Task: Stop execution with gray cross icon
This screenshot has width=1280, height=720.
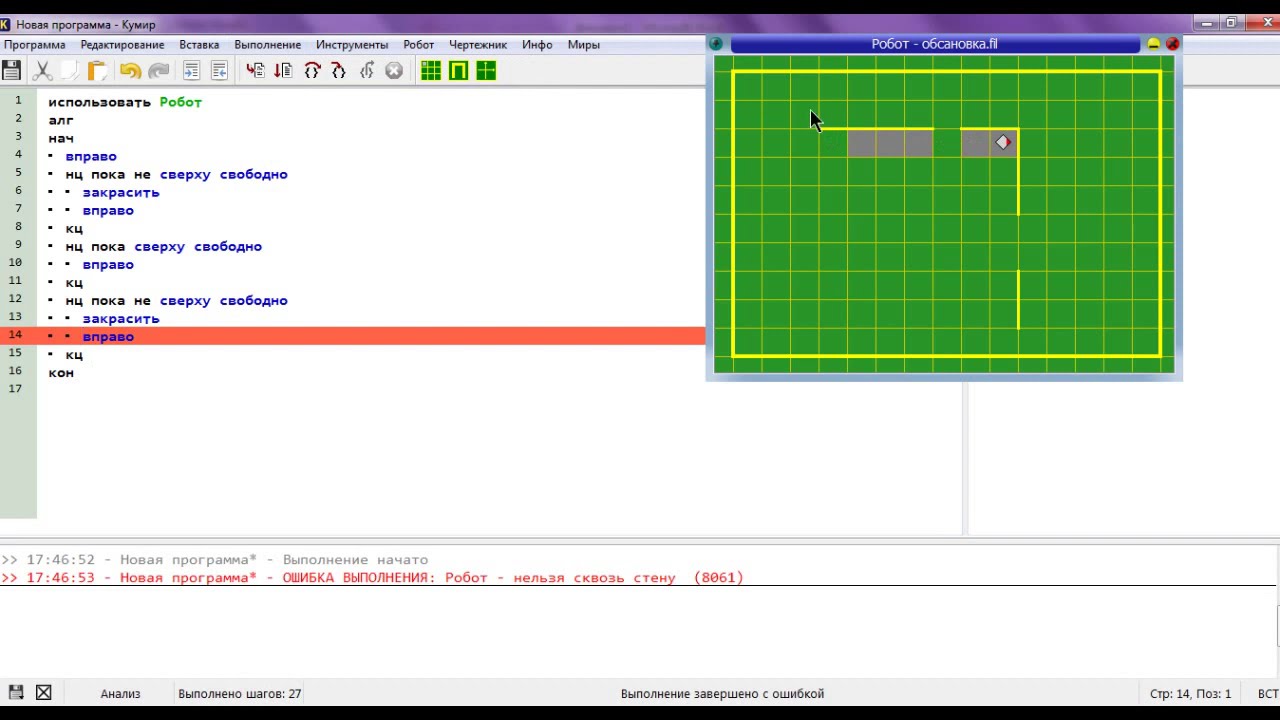Action: (x=394, y=70)
